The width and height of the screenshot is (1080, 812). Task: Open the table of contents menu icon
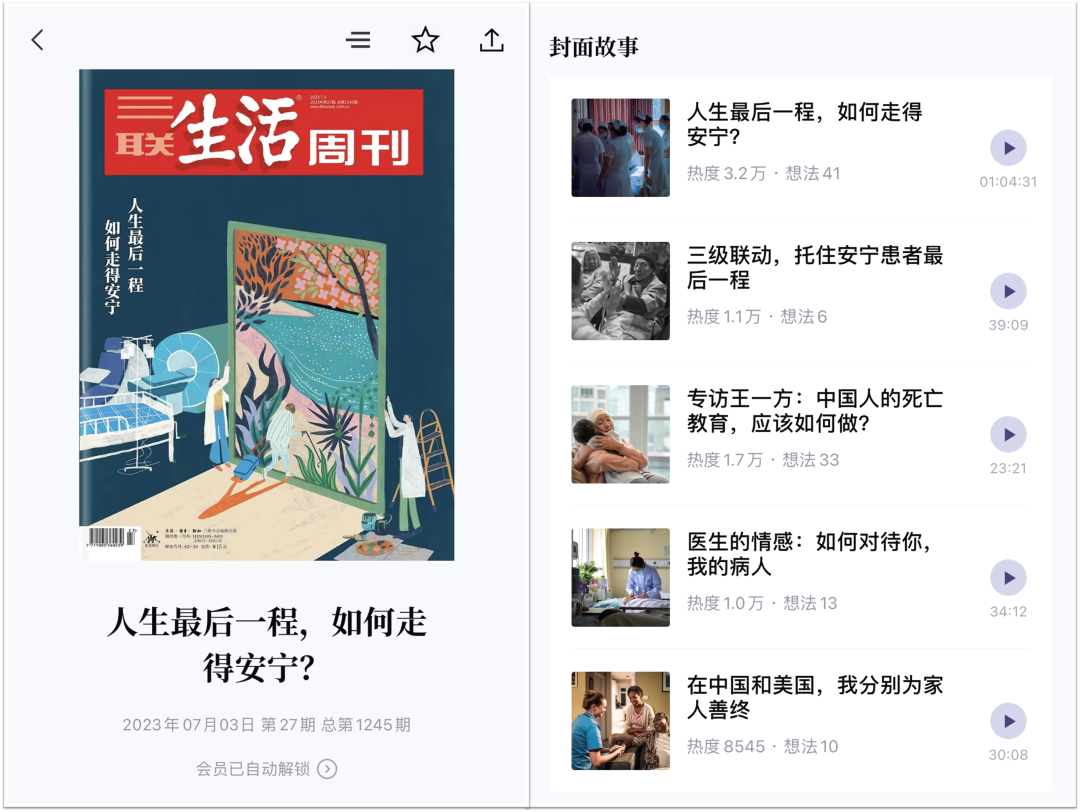357,40
